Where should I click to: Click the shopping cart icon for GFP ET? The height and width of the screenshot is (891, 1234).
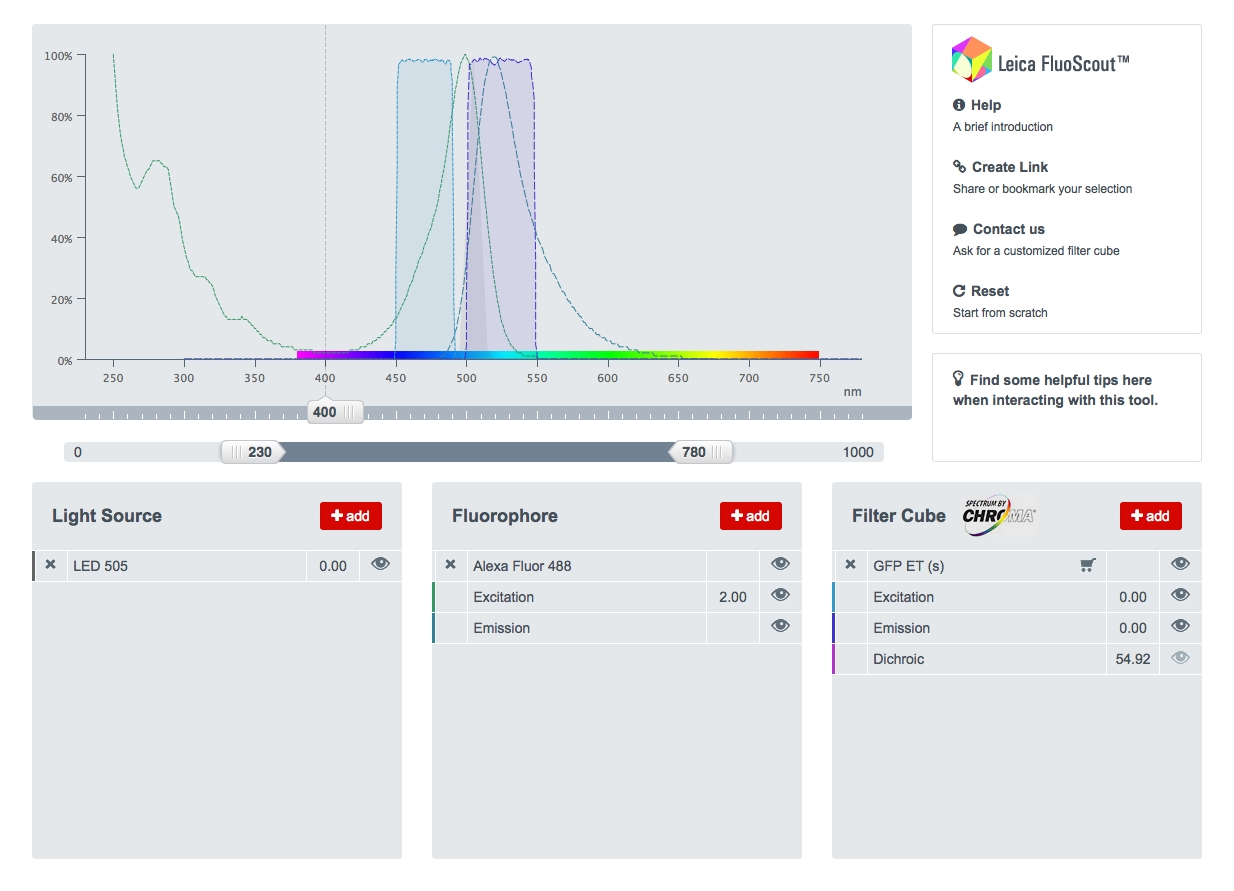[1087, 566]
